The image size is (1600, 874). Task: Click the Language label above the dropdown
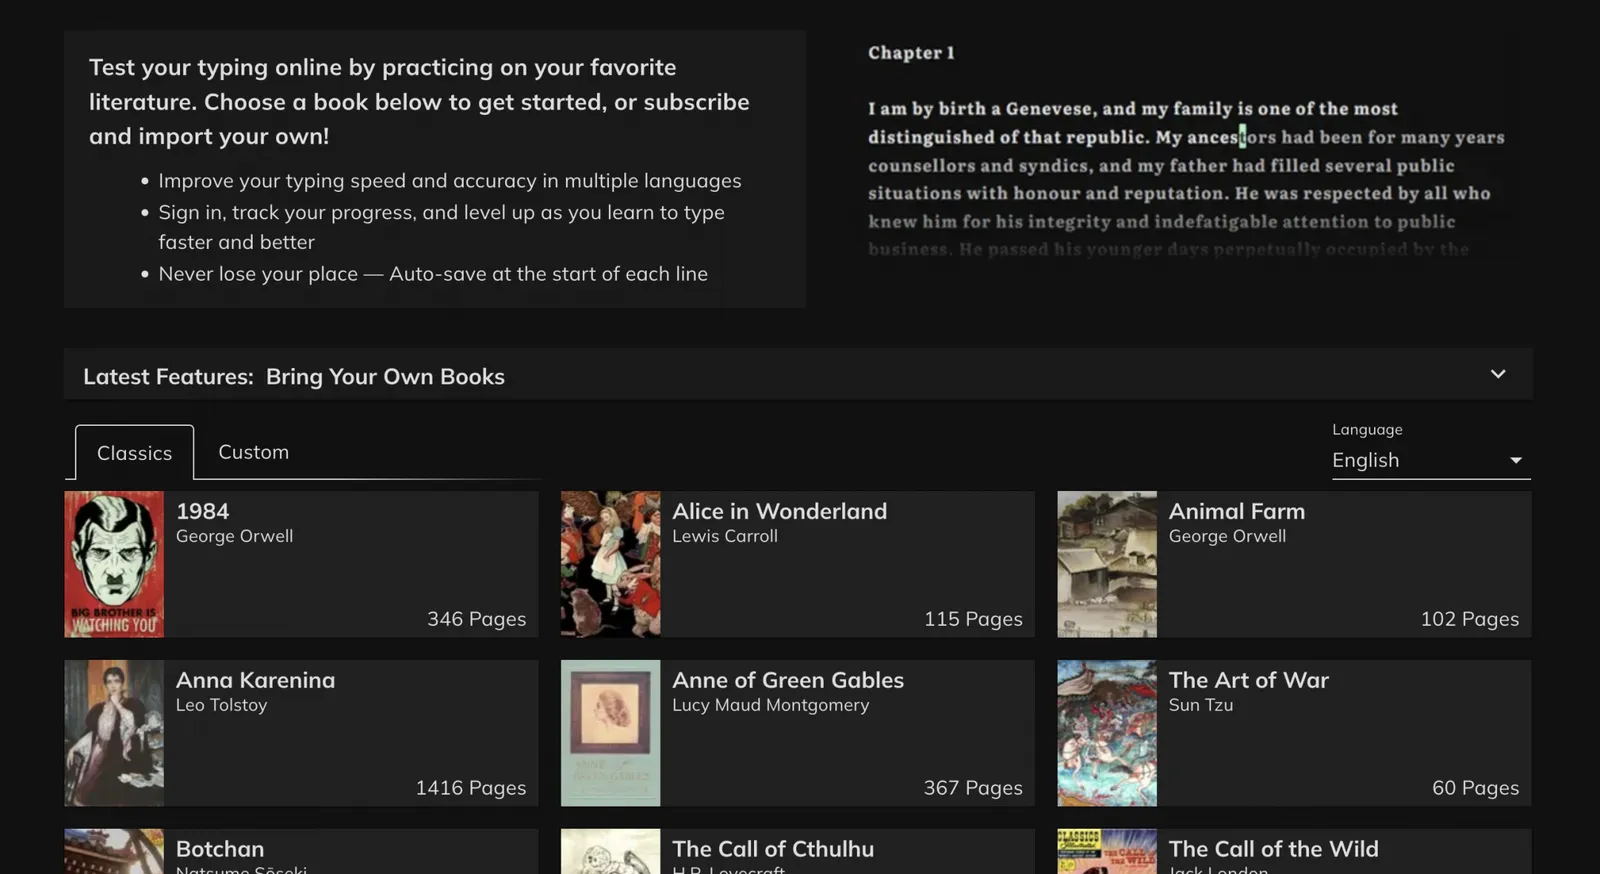tap(1367, 429)
